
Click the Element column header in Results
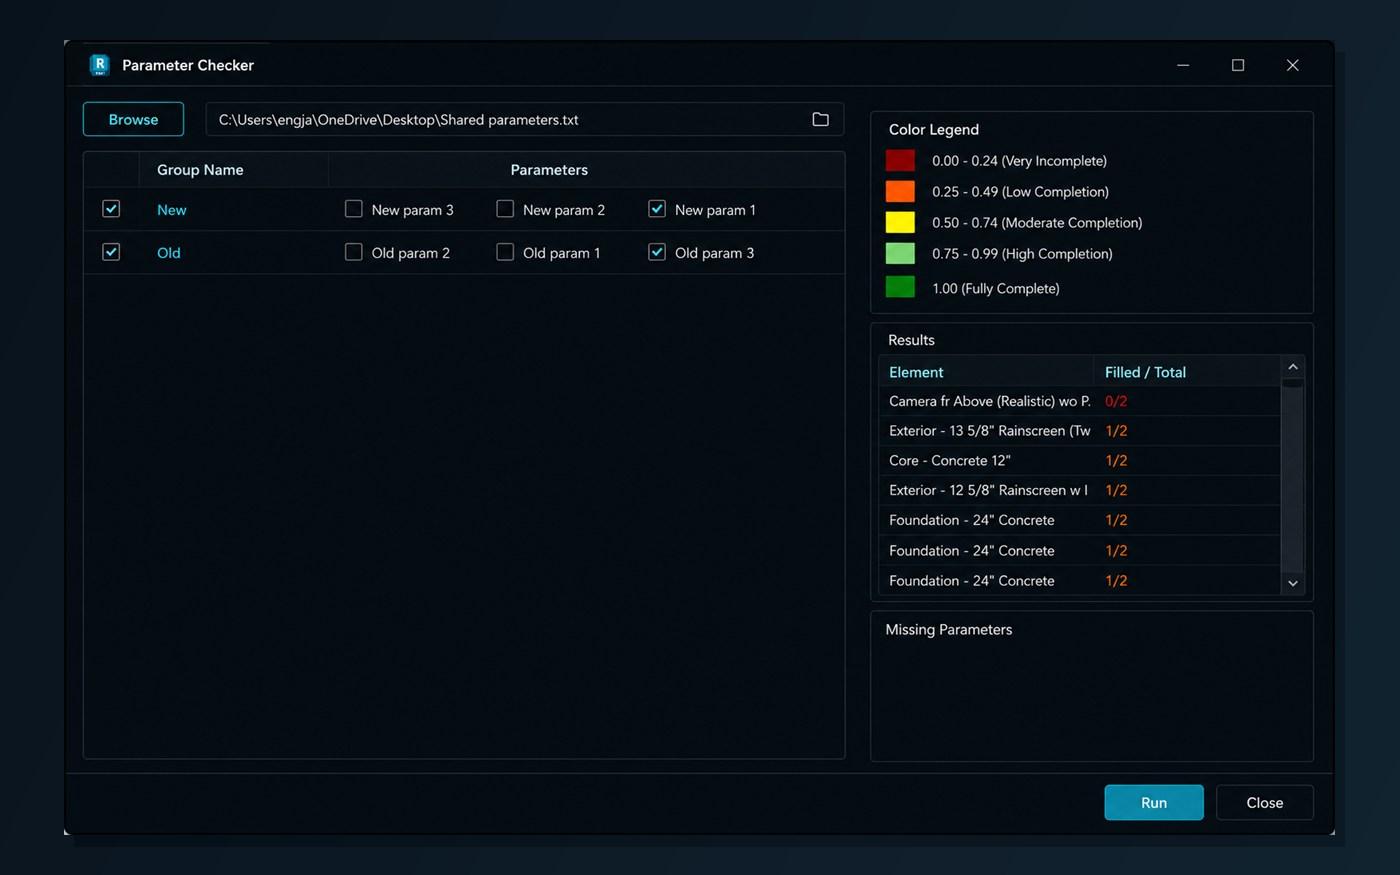(986, 372)
